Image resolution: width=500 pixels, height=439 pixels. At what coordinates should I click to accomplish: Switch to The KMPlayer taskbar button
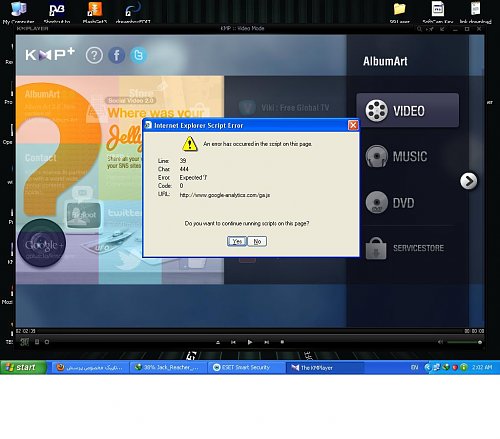(x=325, y=368)
